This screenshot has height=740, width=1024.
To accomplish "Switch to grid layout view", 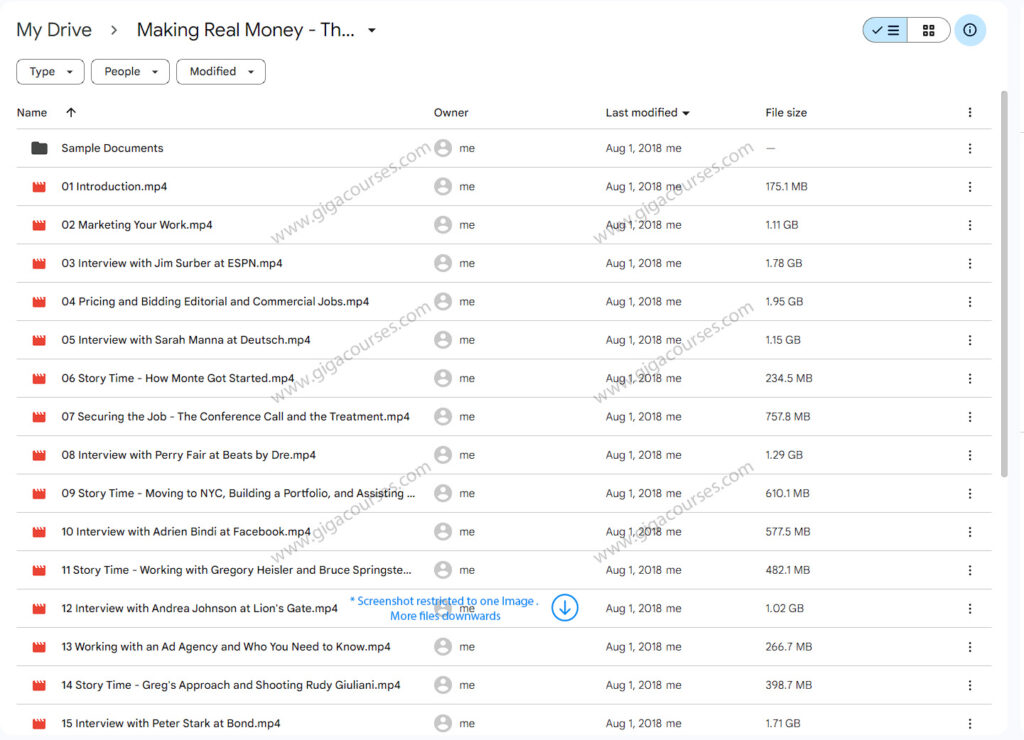I will [929, 30].
